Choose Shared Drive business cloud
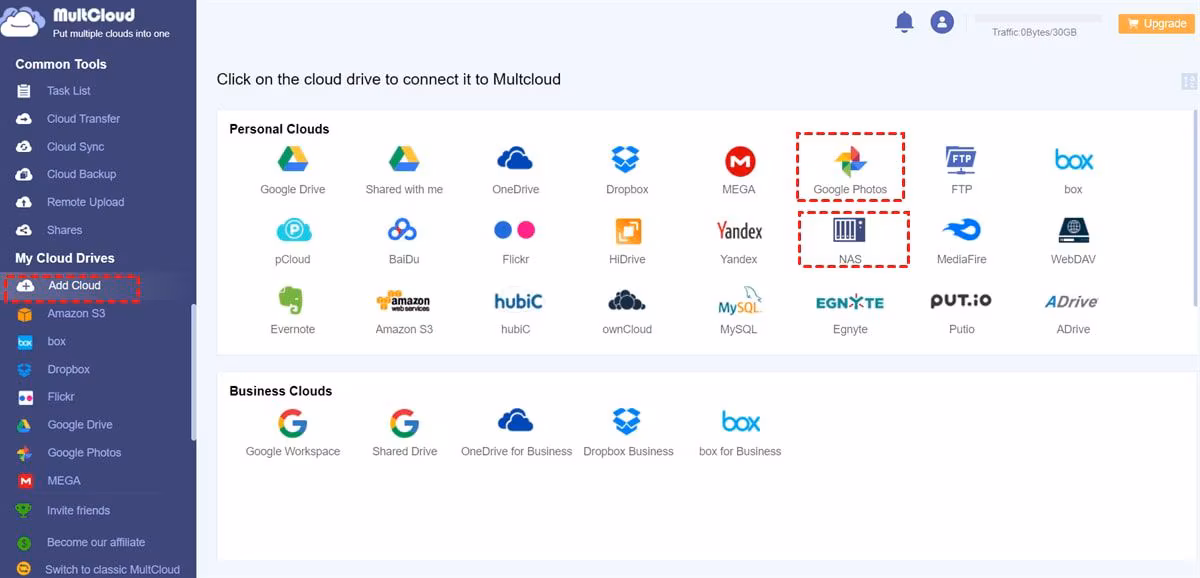Image resolution: width=1200 pixels, height=578 pixels. [x=404, y=423]
